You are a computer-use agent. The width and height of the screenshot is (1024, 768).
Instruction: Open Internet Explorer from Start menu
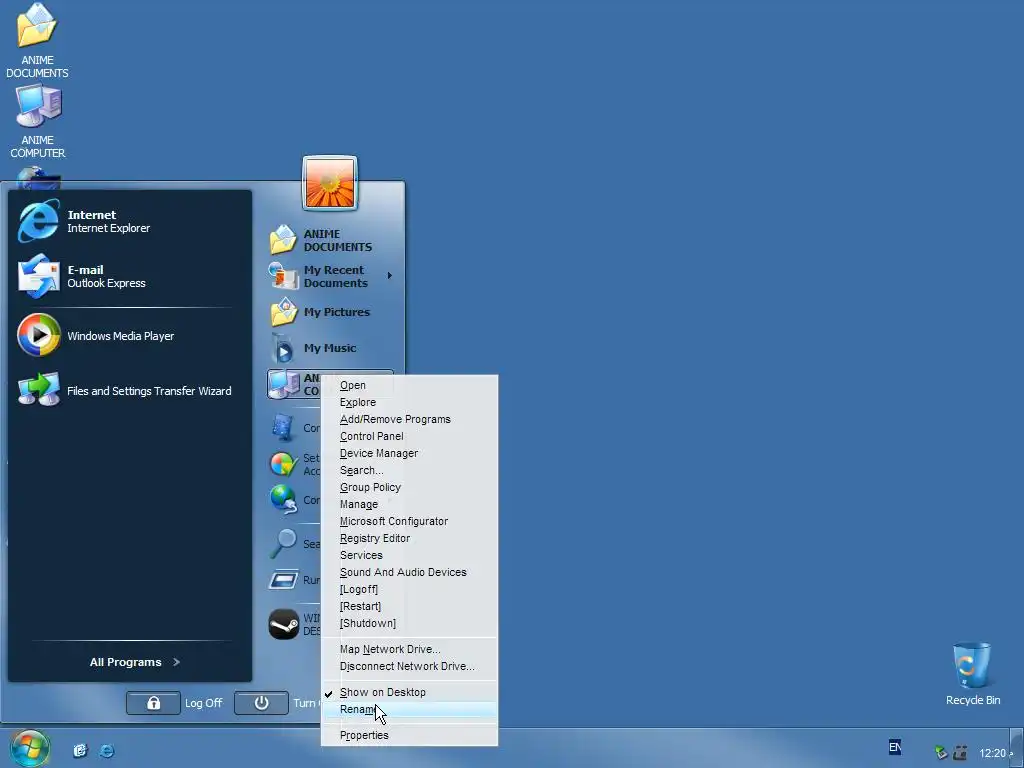(129, 221)
